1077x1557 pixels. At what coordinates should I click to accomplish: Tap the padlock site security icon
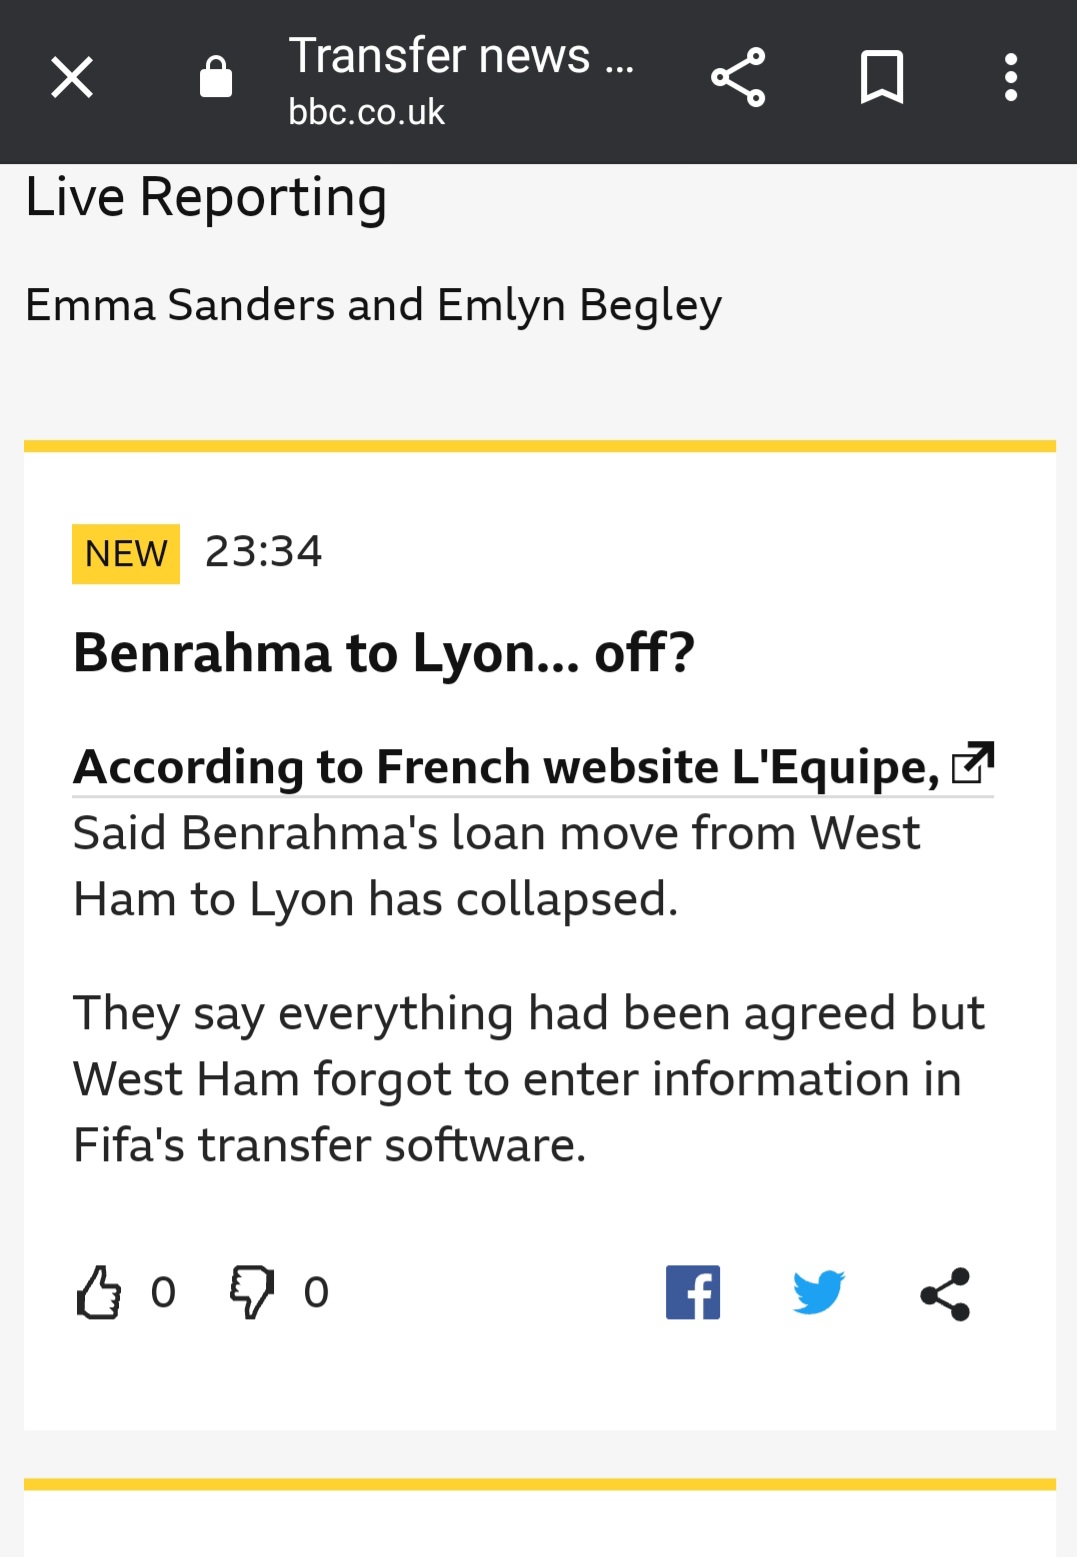click(216, 77)
